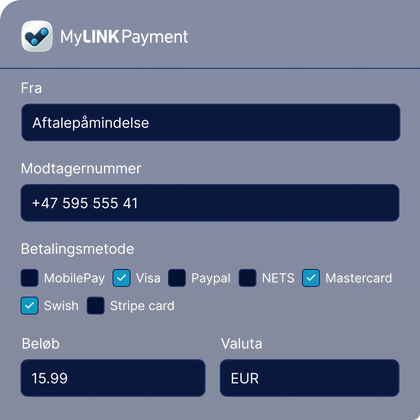The width and height of the screenshot is (420, 420).
Task: Enable the NETS checkbox
Action: click(x=247, y=278)
